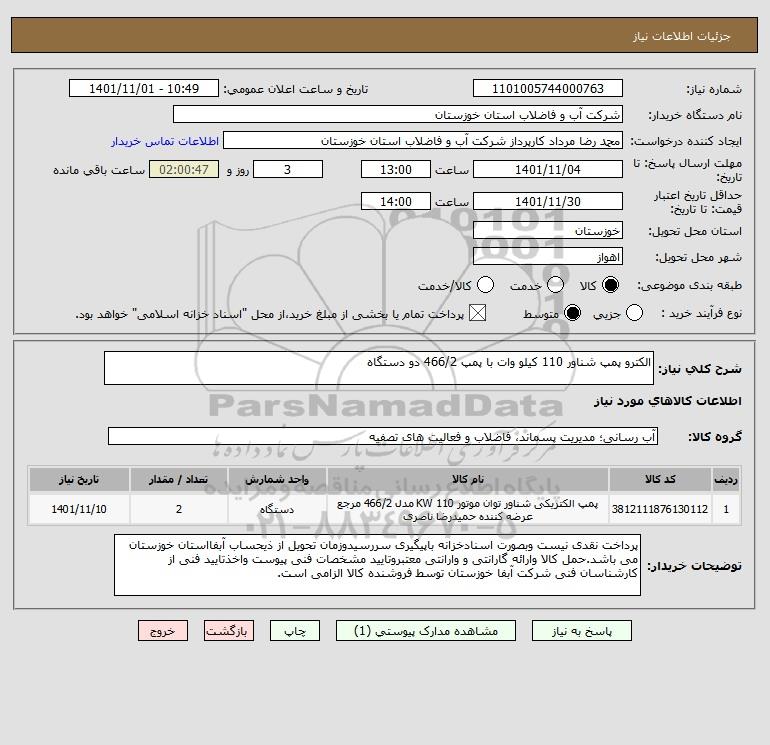Click the quantity cell showing 2
The width and height of the screenshot is (770, 745).
tap(179, 509)
